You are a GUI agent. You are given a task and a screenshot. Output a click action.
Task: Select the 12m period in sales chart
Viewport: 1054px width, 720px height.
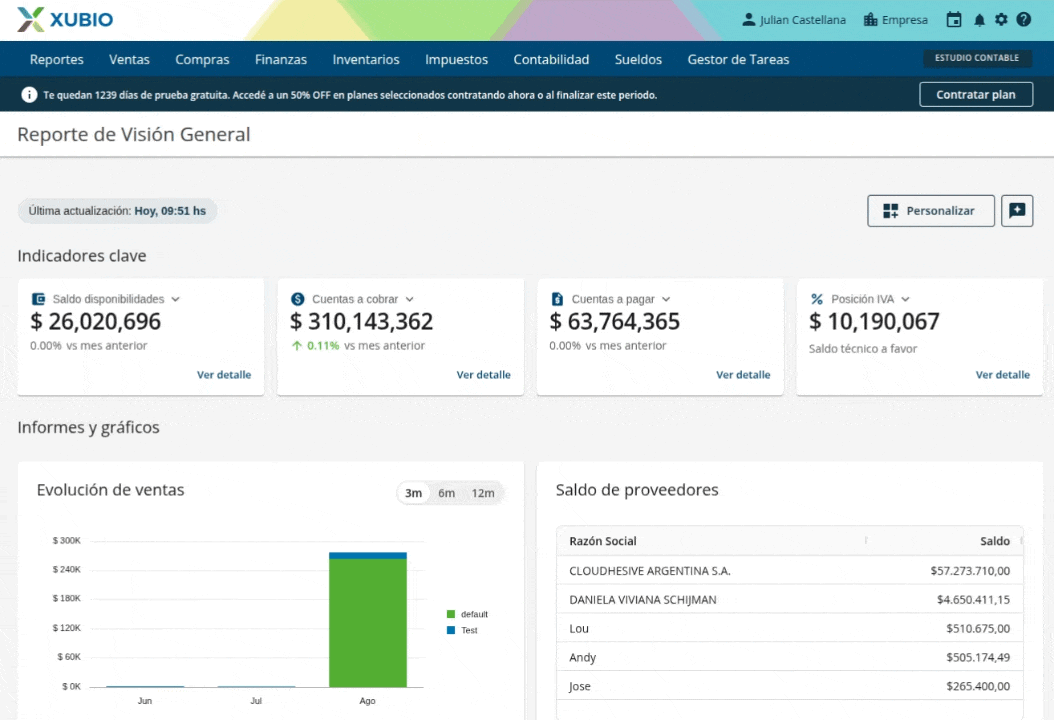click(x=483, y=493)
